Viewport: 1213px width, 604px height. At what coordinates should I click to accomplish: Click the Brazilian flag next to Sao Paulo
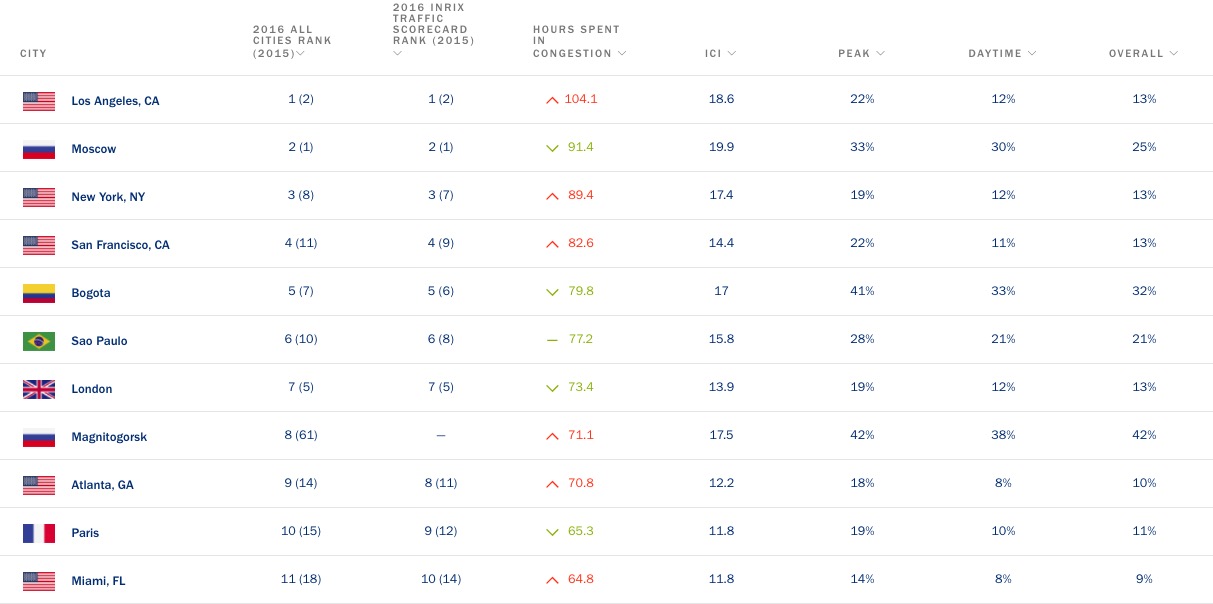(39, 341)
